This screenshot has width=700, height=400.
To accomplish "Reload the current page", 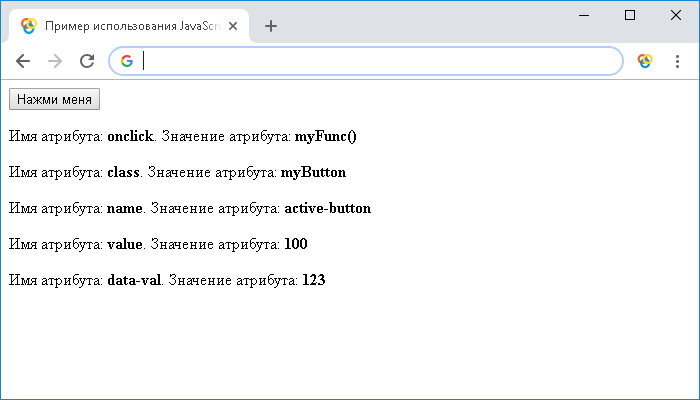I will click(x=87, y=61).
